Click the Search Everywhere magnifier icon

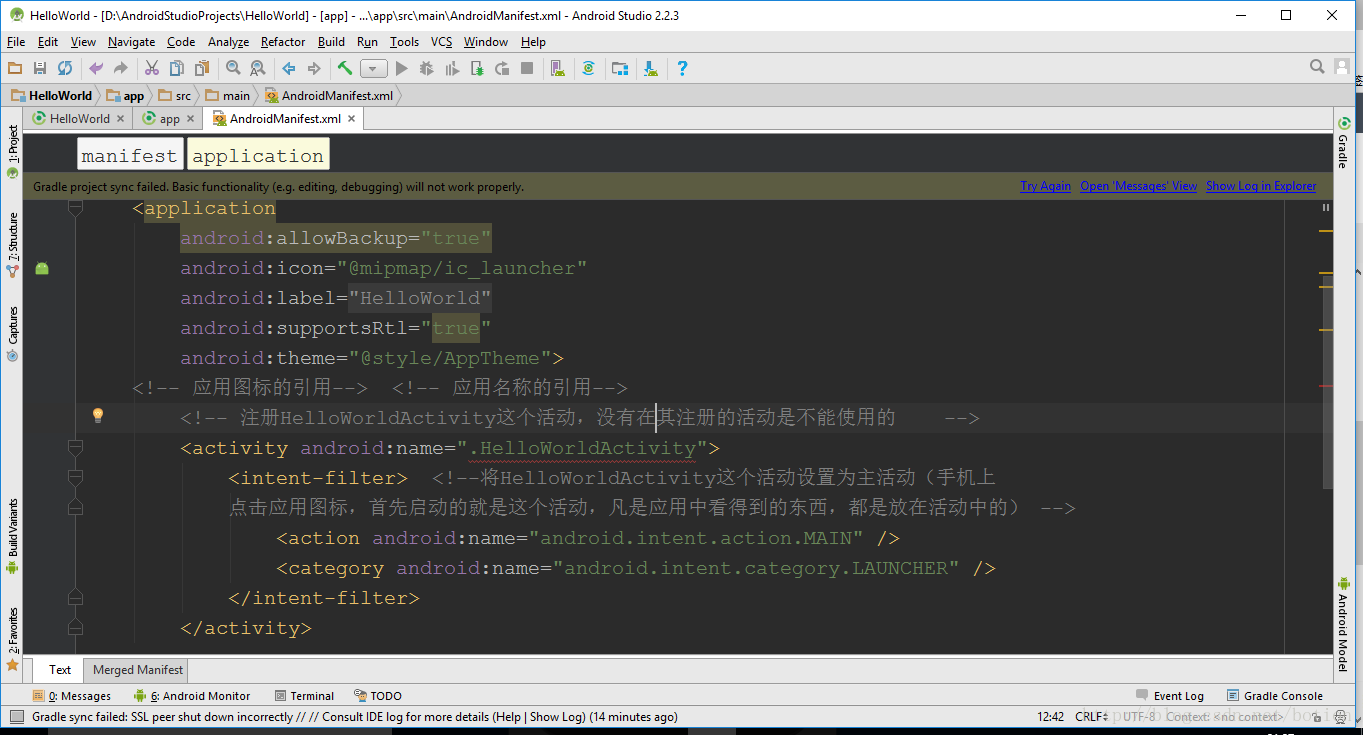(1317, 67)
